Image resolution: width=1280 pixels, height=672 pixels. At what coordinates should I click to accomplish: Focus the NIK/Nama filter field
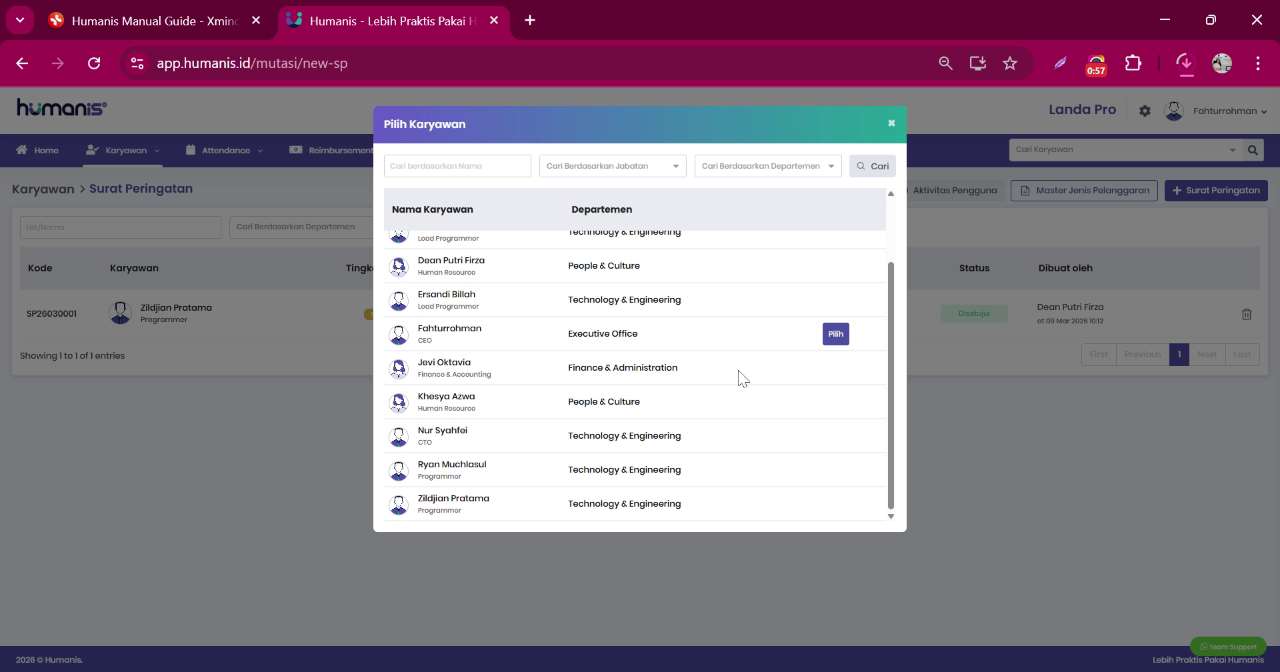point(120,227)
